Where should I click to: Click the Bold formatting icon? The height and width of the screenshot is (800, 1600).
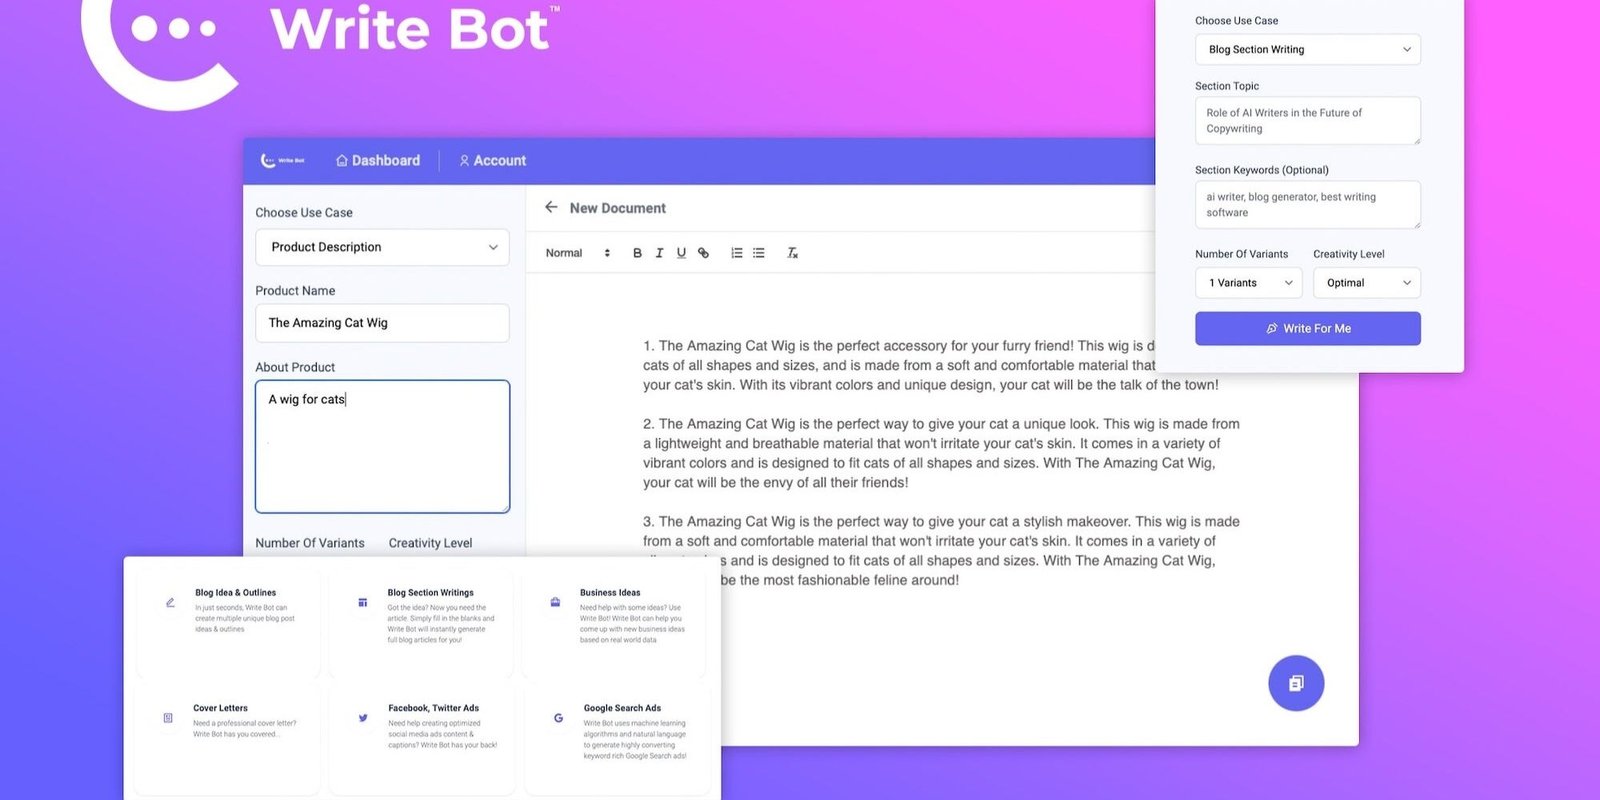coord(637,253)
